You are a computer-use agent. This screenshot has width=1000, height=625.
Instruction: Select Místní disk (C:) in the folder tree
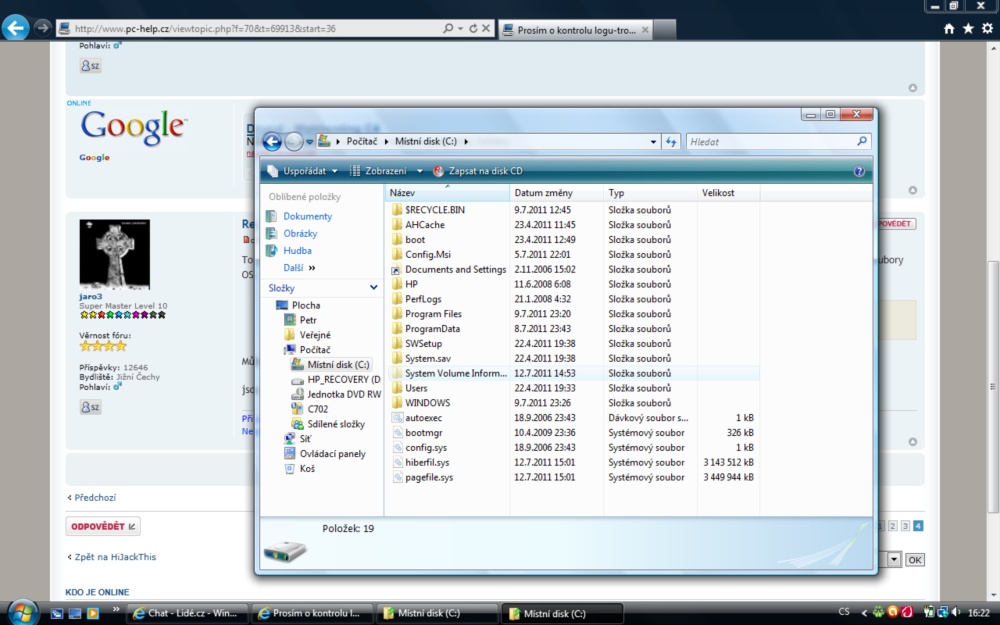point(331,365)
